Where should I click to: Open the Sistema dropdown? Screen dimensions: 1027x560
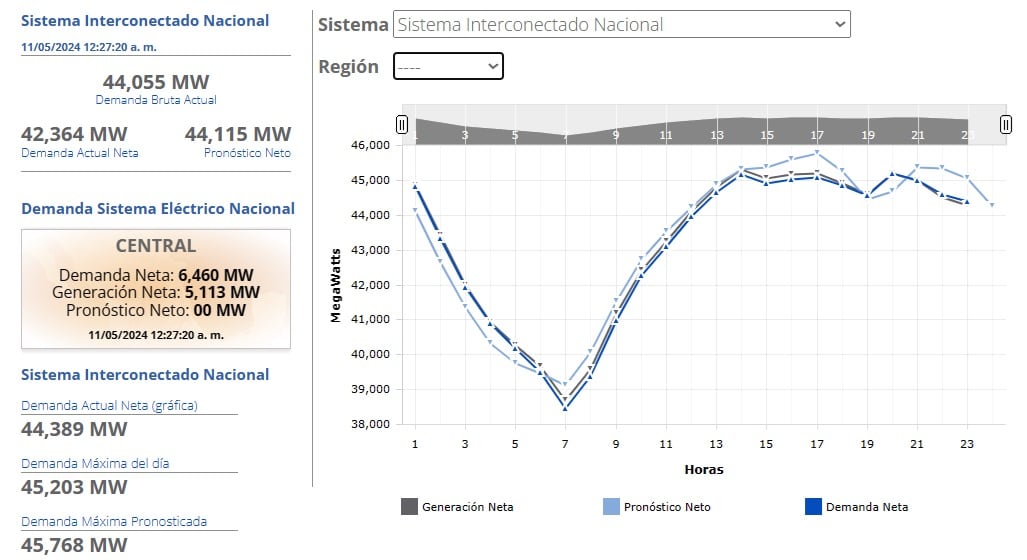pos(621,25)
